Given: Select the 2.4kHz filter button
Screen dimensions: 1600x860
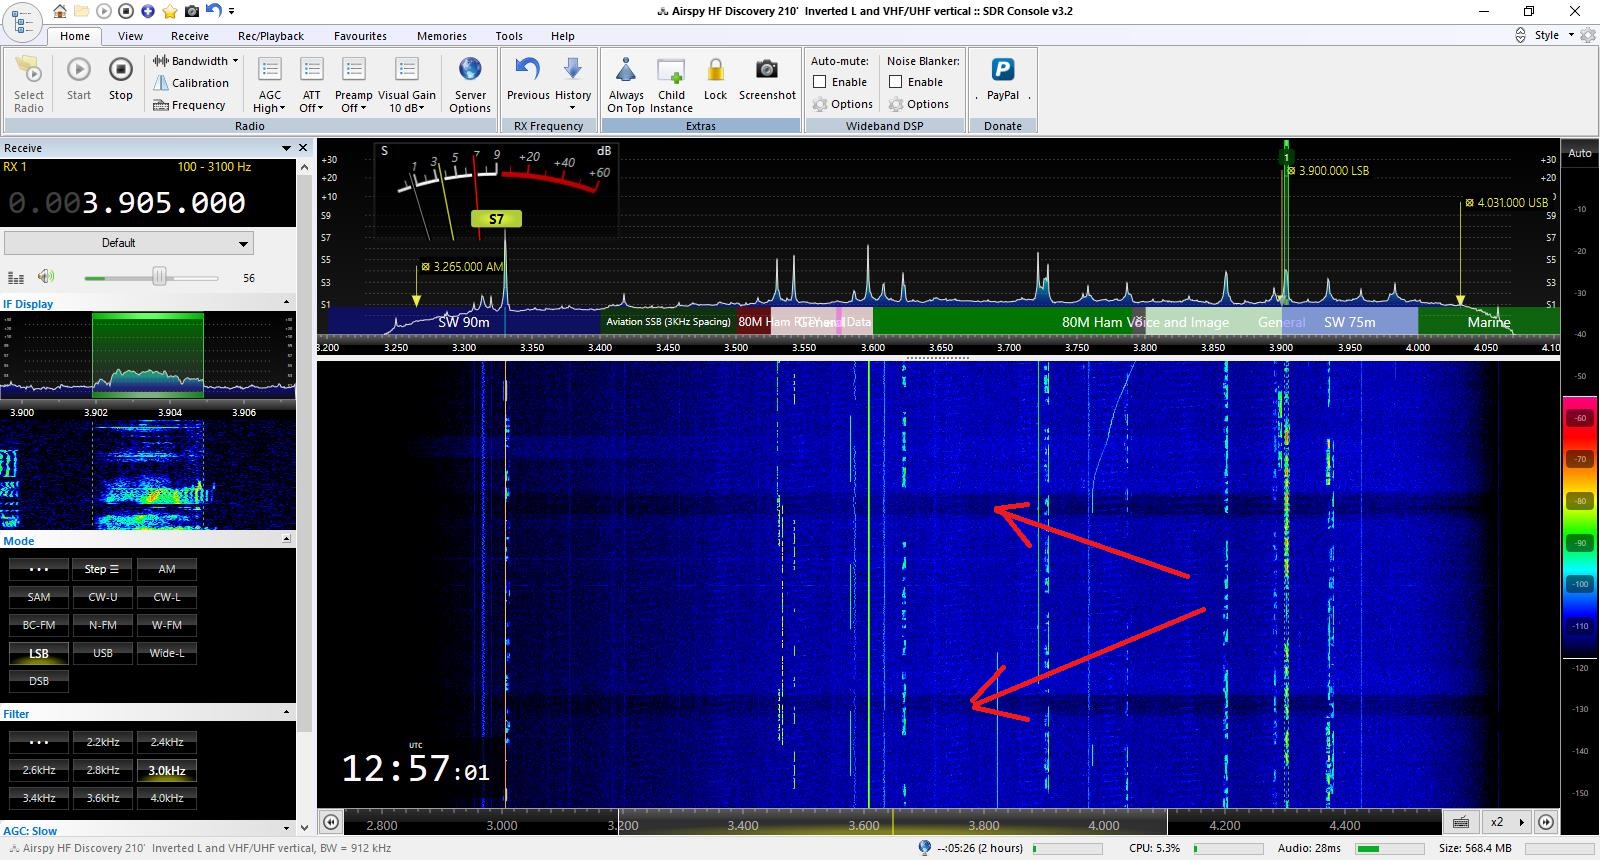Looking at the screenshot, I should [167, 742].
